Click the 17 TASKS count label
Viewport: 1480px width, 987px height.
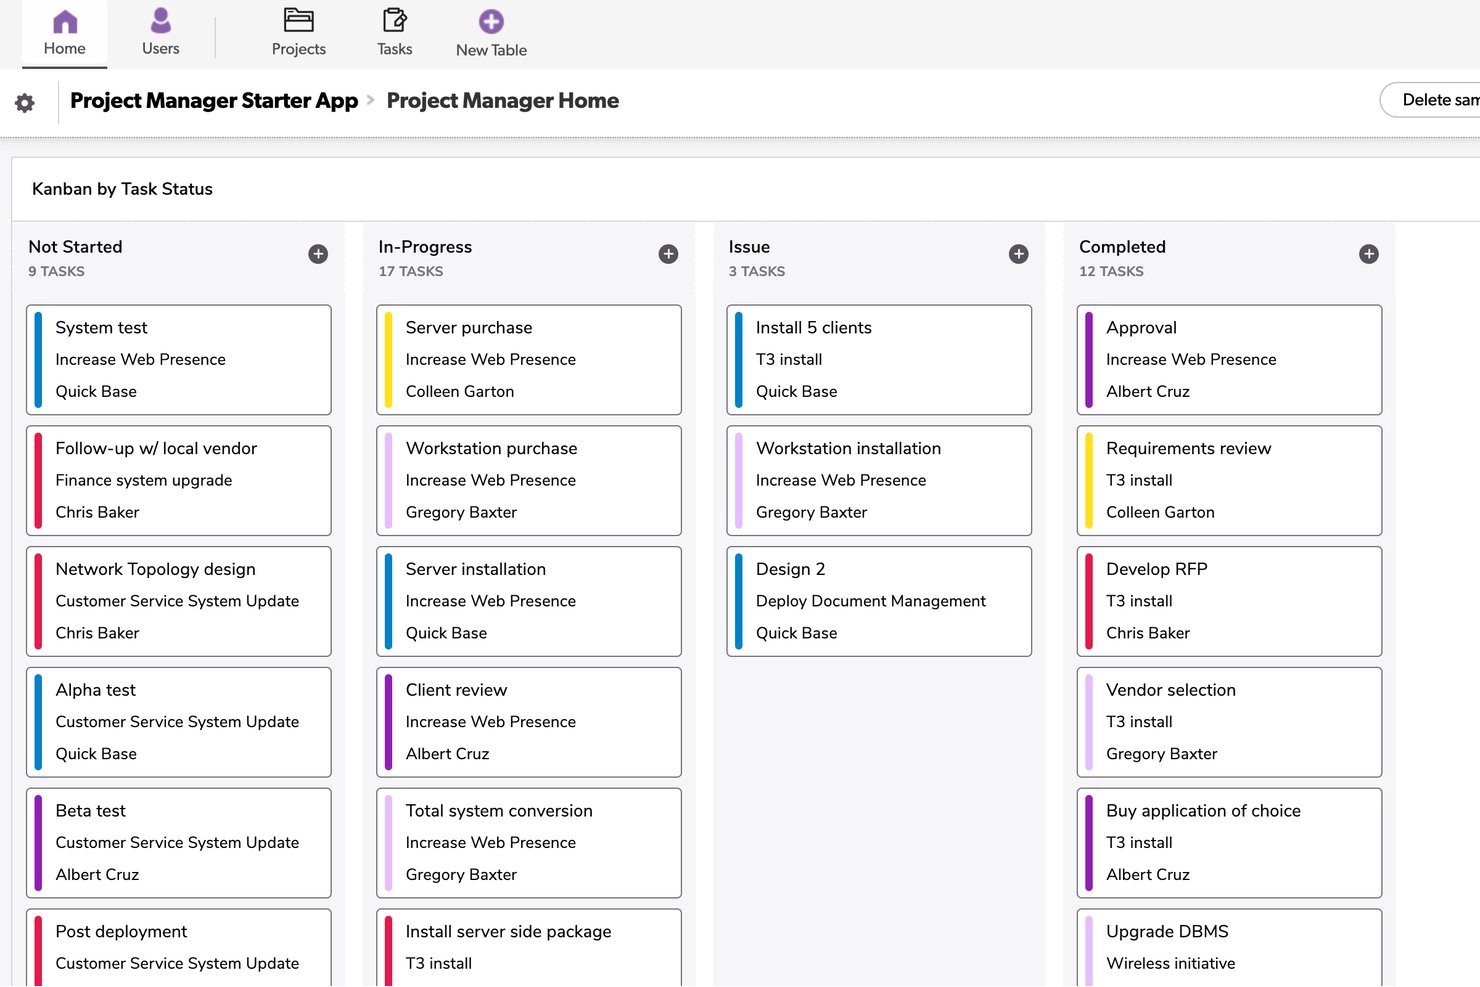411,271
